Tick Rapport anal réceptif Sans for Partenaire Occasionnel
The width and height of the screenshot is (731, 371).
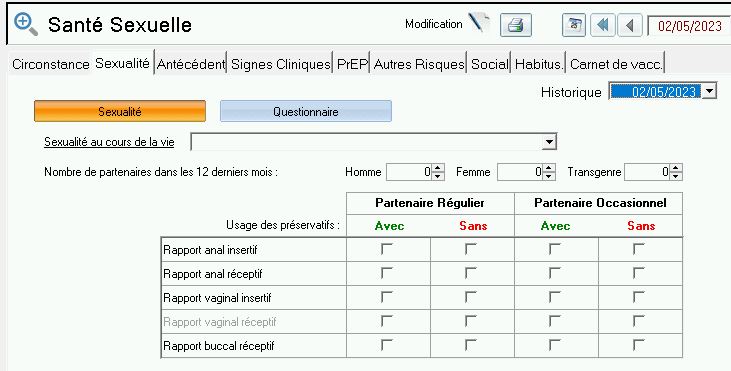coord(638,273)
